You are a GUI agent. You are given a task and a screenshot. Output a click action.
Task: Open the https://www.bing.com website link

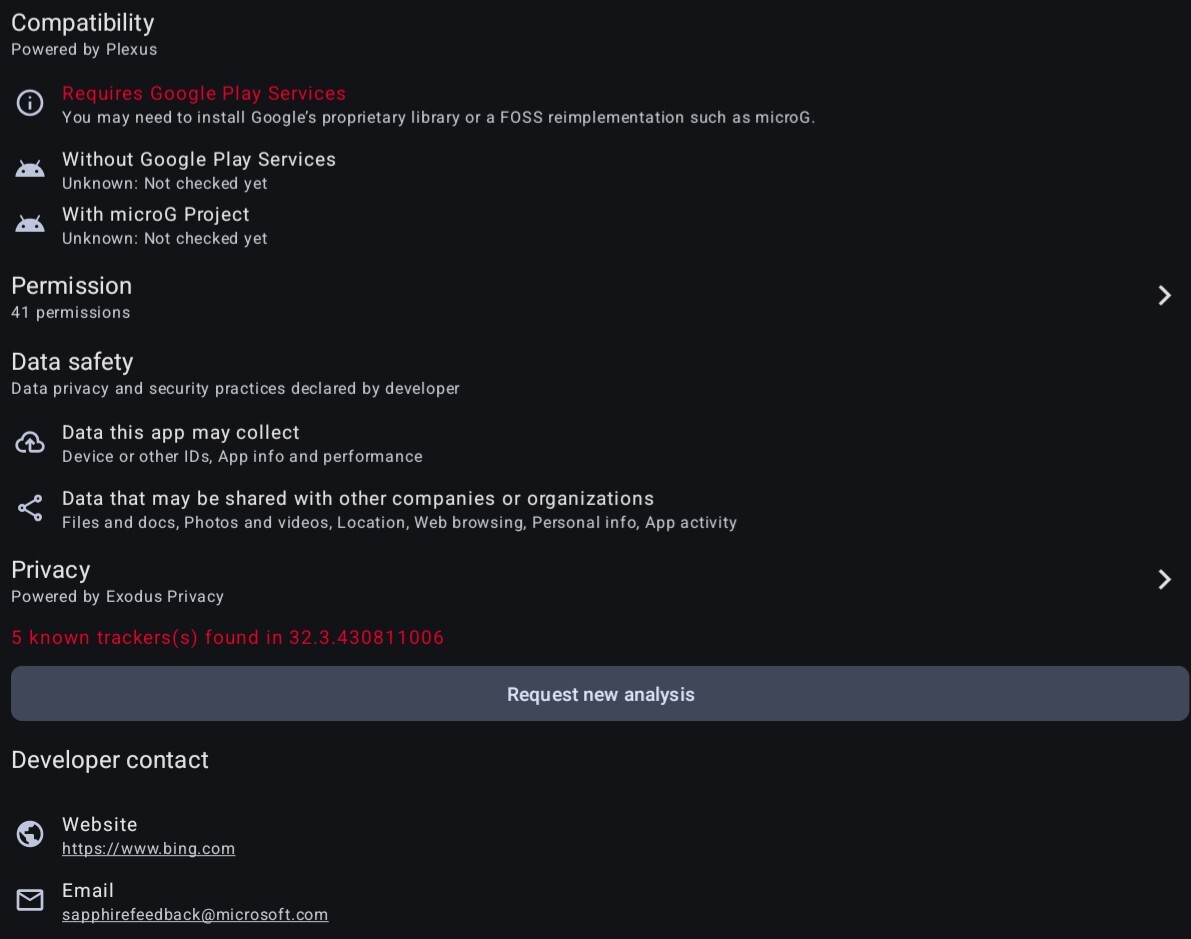(148, 849)
